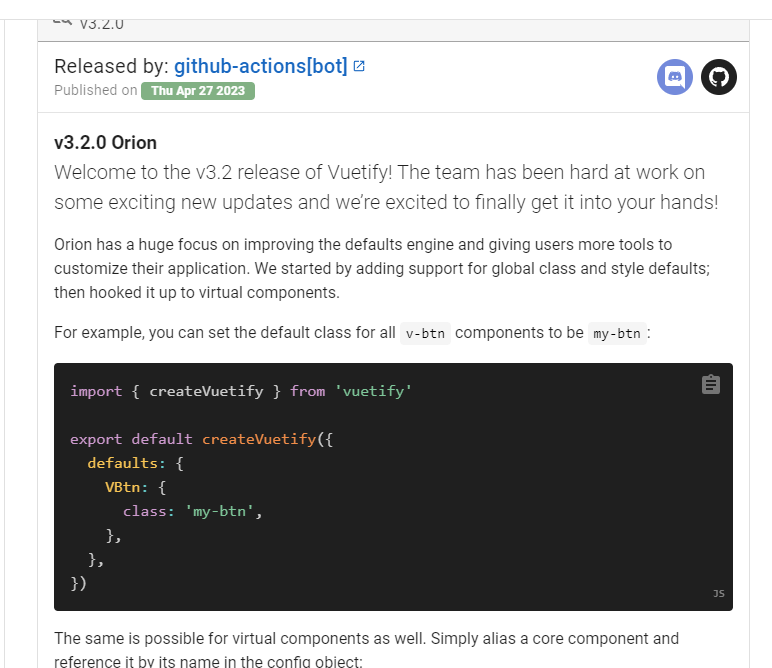Click the 'Orion has a huge focus' paragraph
The height and width of the screenshot is (668, 772).
(382, 268)
